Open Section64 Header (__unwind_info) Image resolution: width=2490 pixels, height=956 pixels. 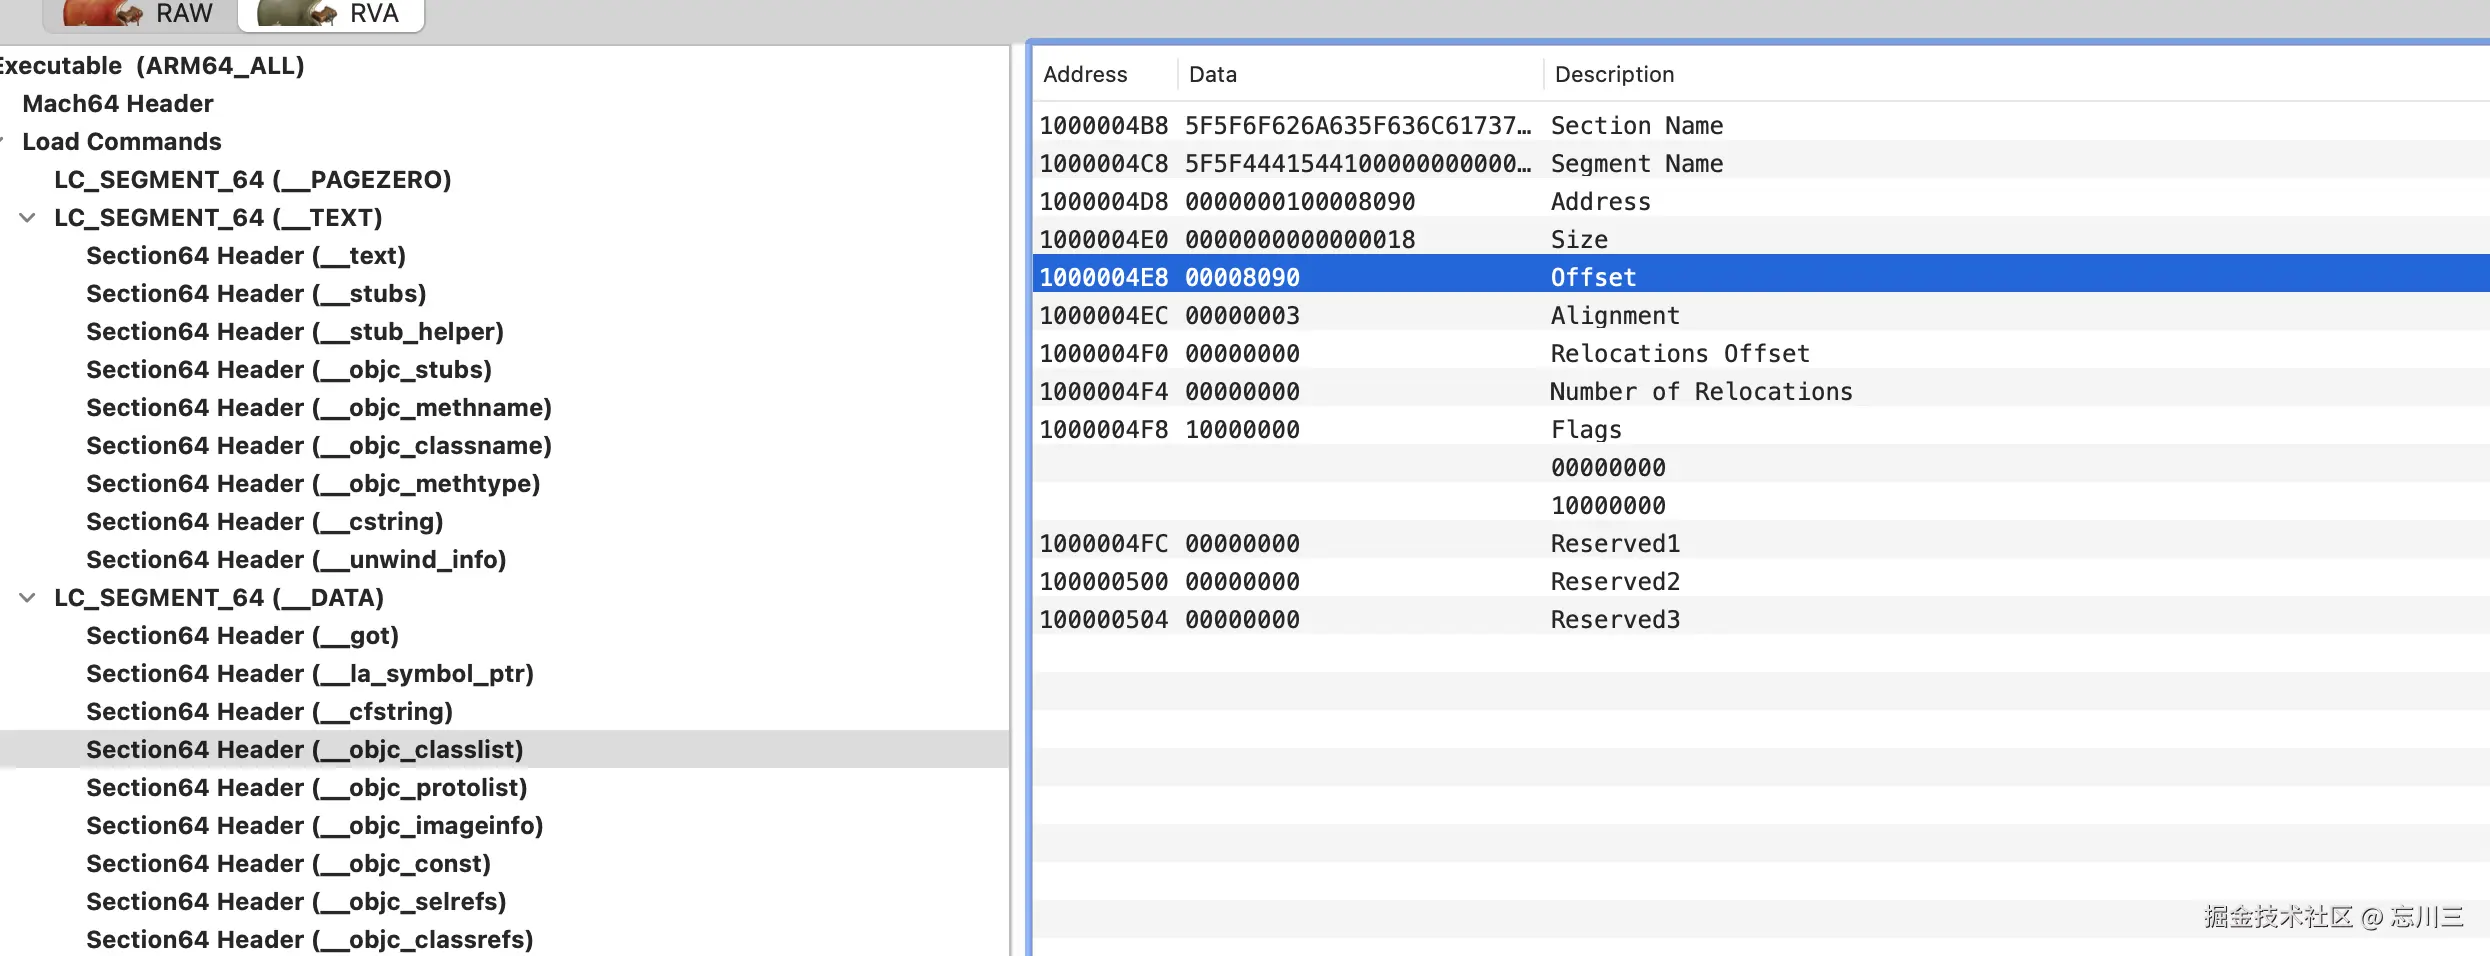pos(296,559)
